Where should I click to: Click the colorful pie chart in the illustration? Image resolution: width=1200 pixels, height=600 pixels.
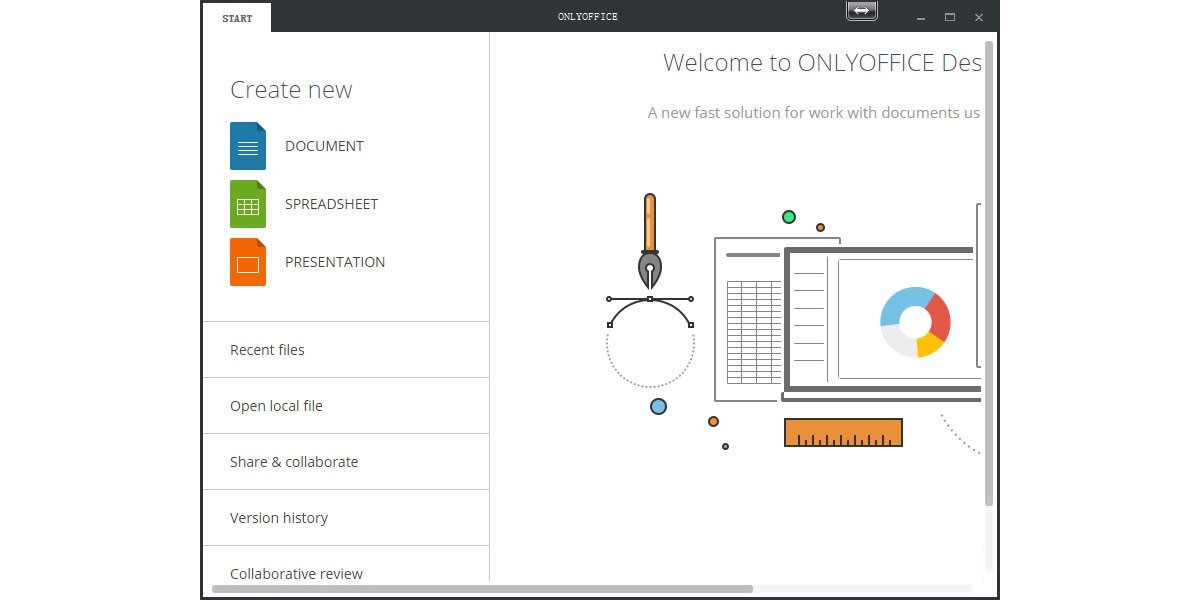click(914, 320)
